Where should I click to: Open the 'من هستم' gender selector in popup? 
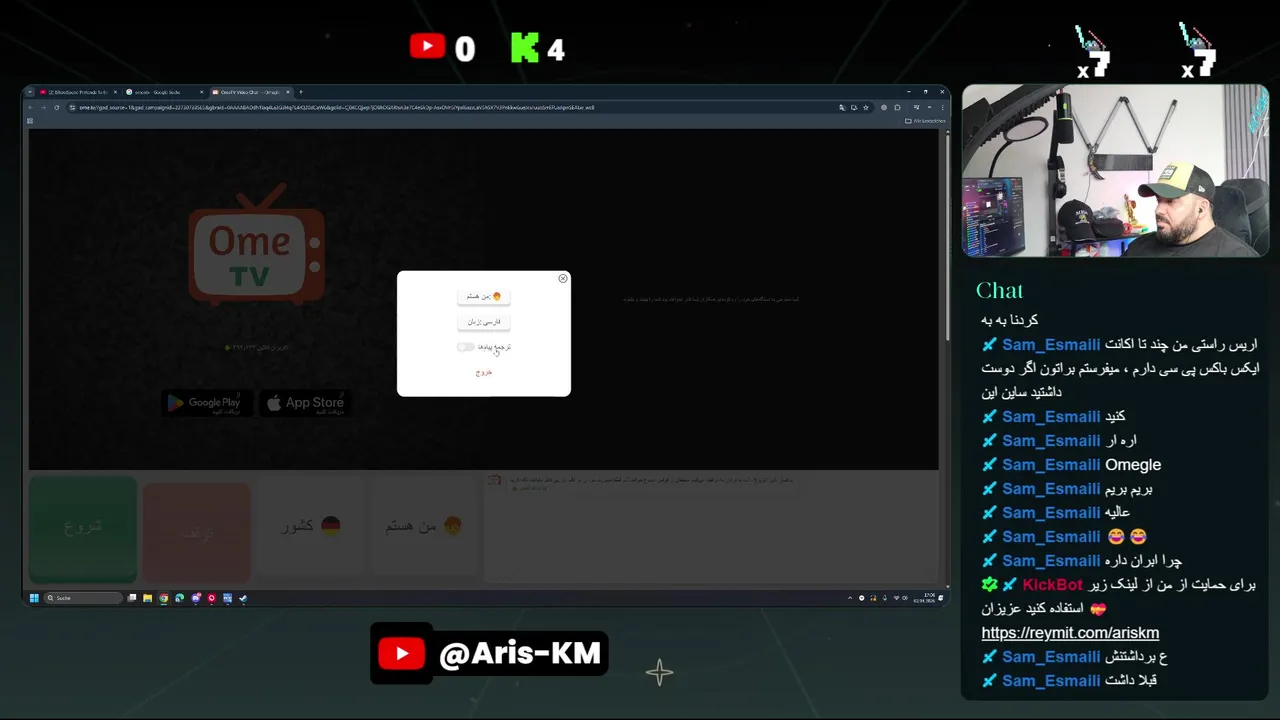(x=484, y=296)
